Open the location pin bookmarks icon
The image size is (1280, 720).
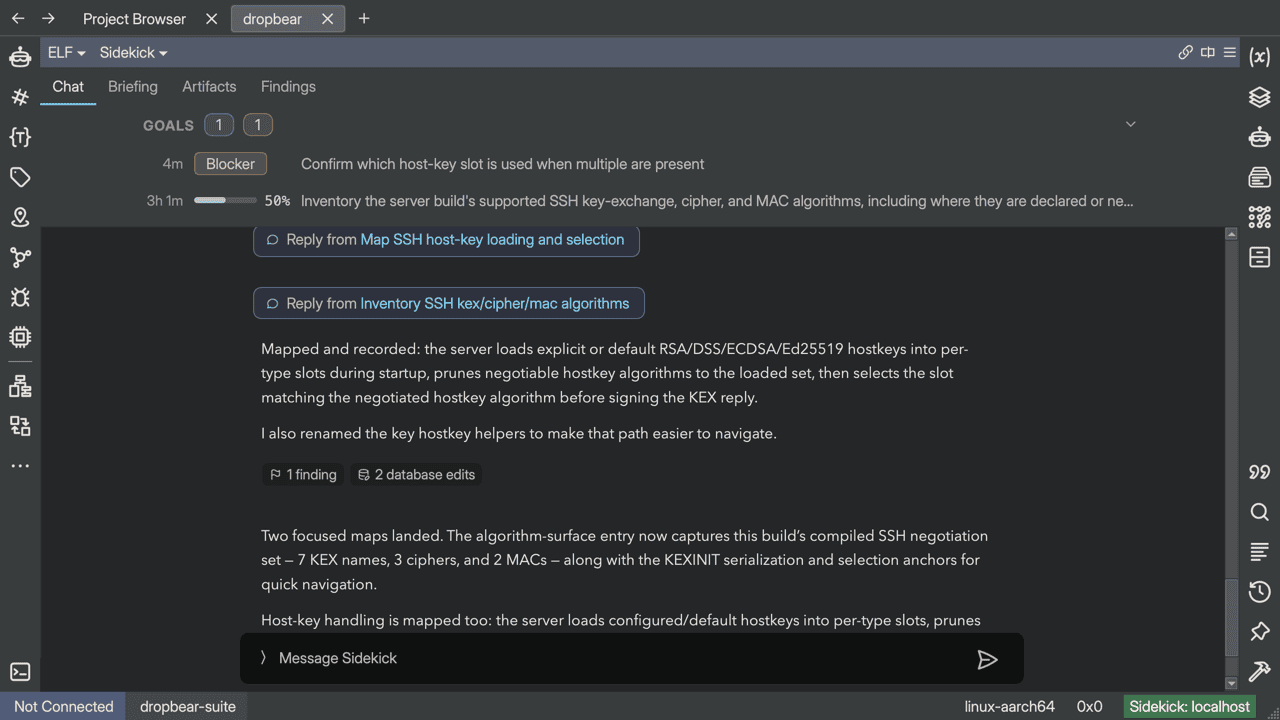[x=20, y=217]
